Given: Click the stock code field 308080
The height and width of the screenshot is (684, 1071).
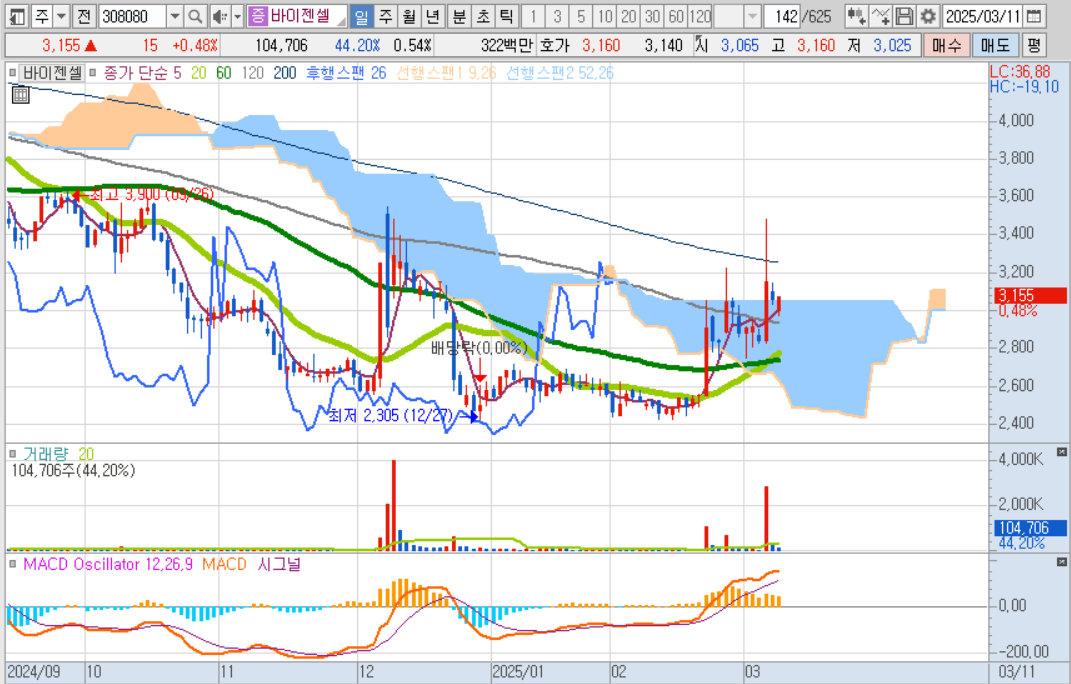Looking at the screenshot, I should (x=133, y=16).
